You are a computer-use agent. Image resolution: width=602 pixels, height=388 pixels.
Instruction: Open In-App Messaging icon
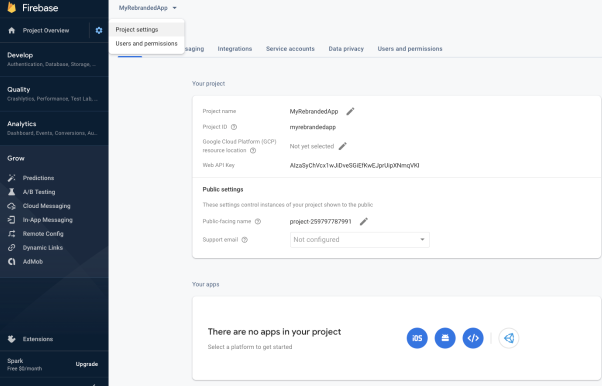pos(12,220)
